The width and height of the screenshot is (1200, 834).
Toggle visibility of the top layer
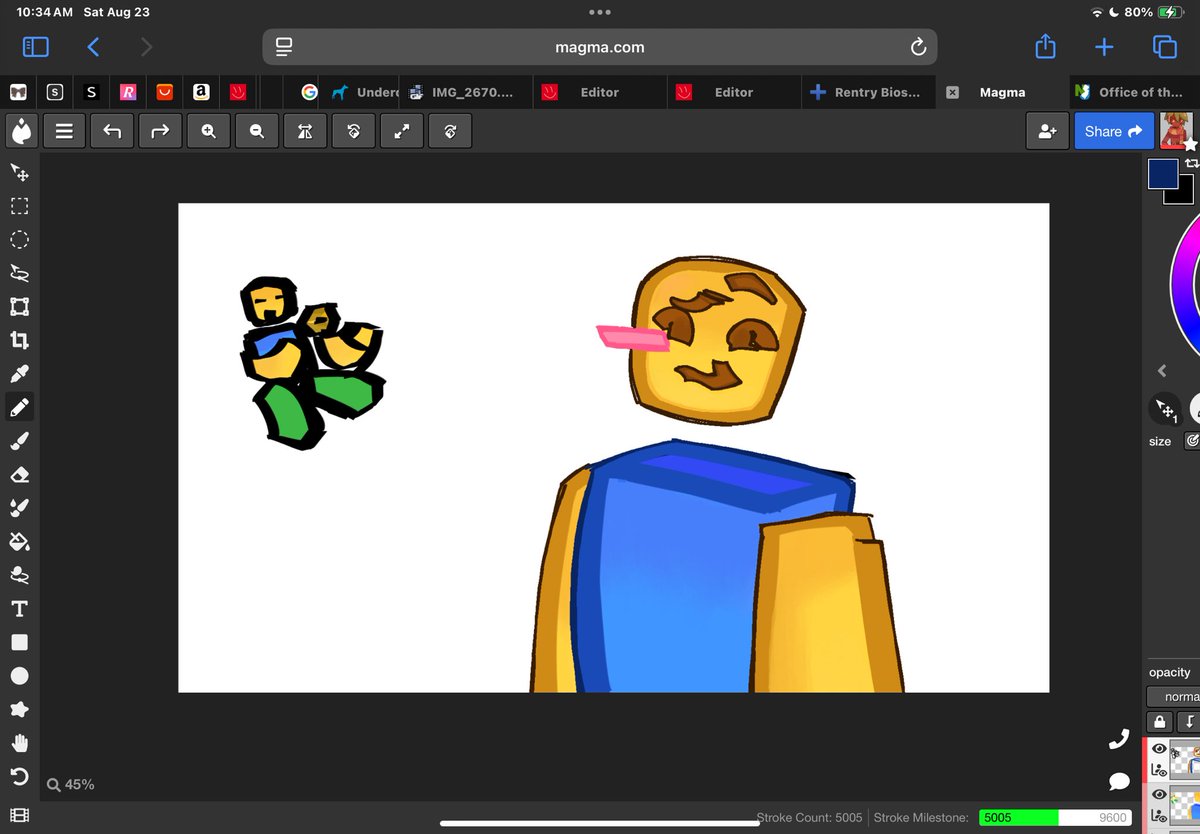coord(1159,749)
